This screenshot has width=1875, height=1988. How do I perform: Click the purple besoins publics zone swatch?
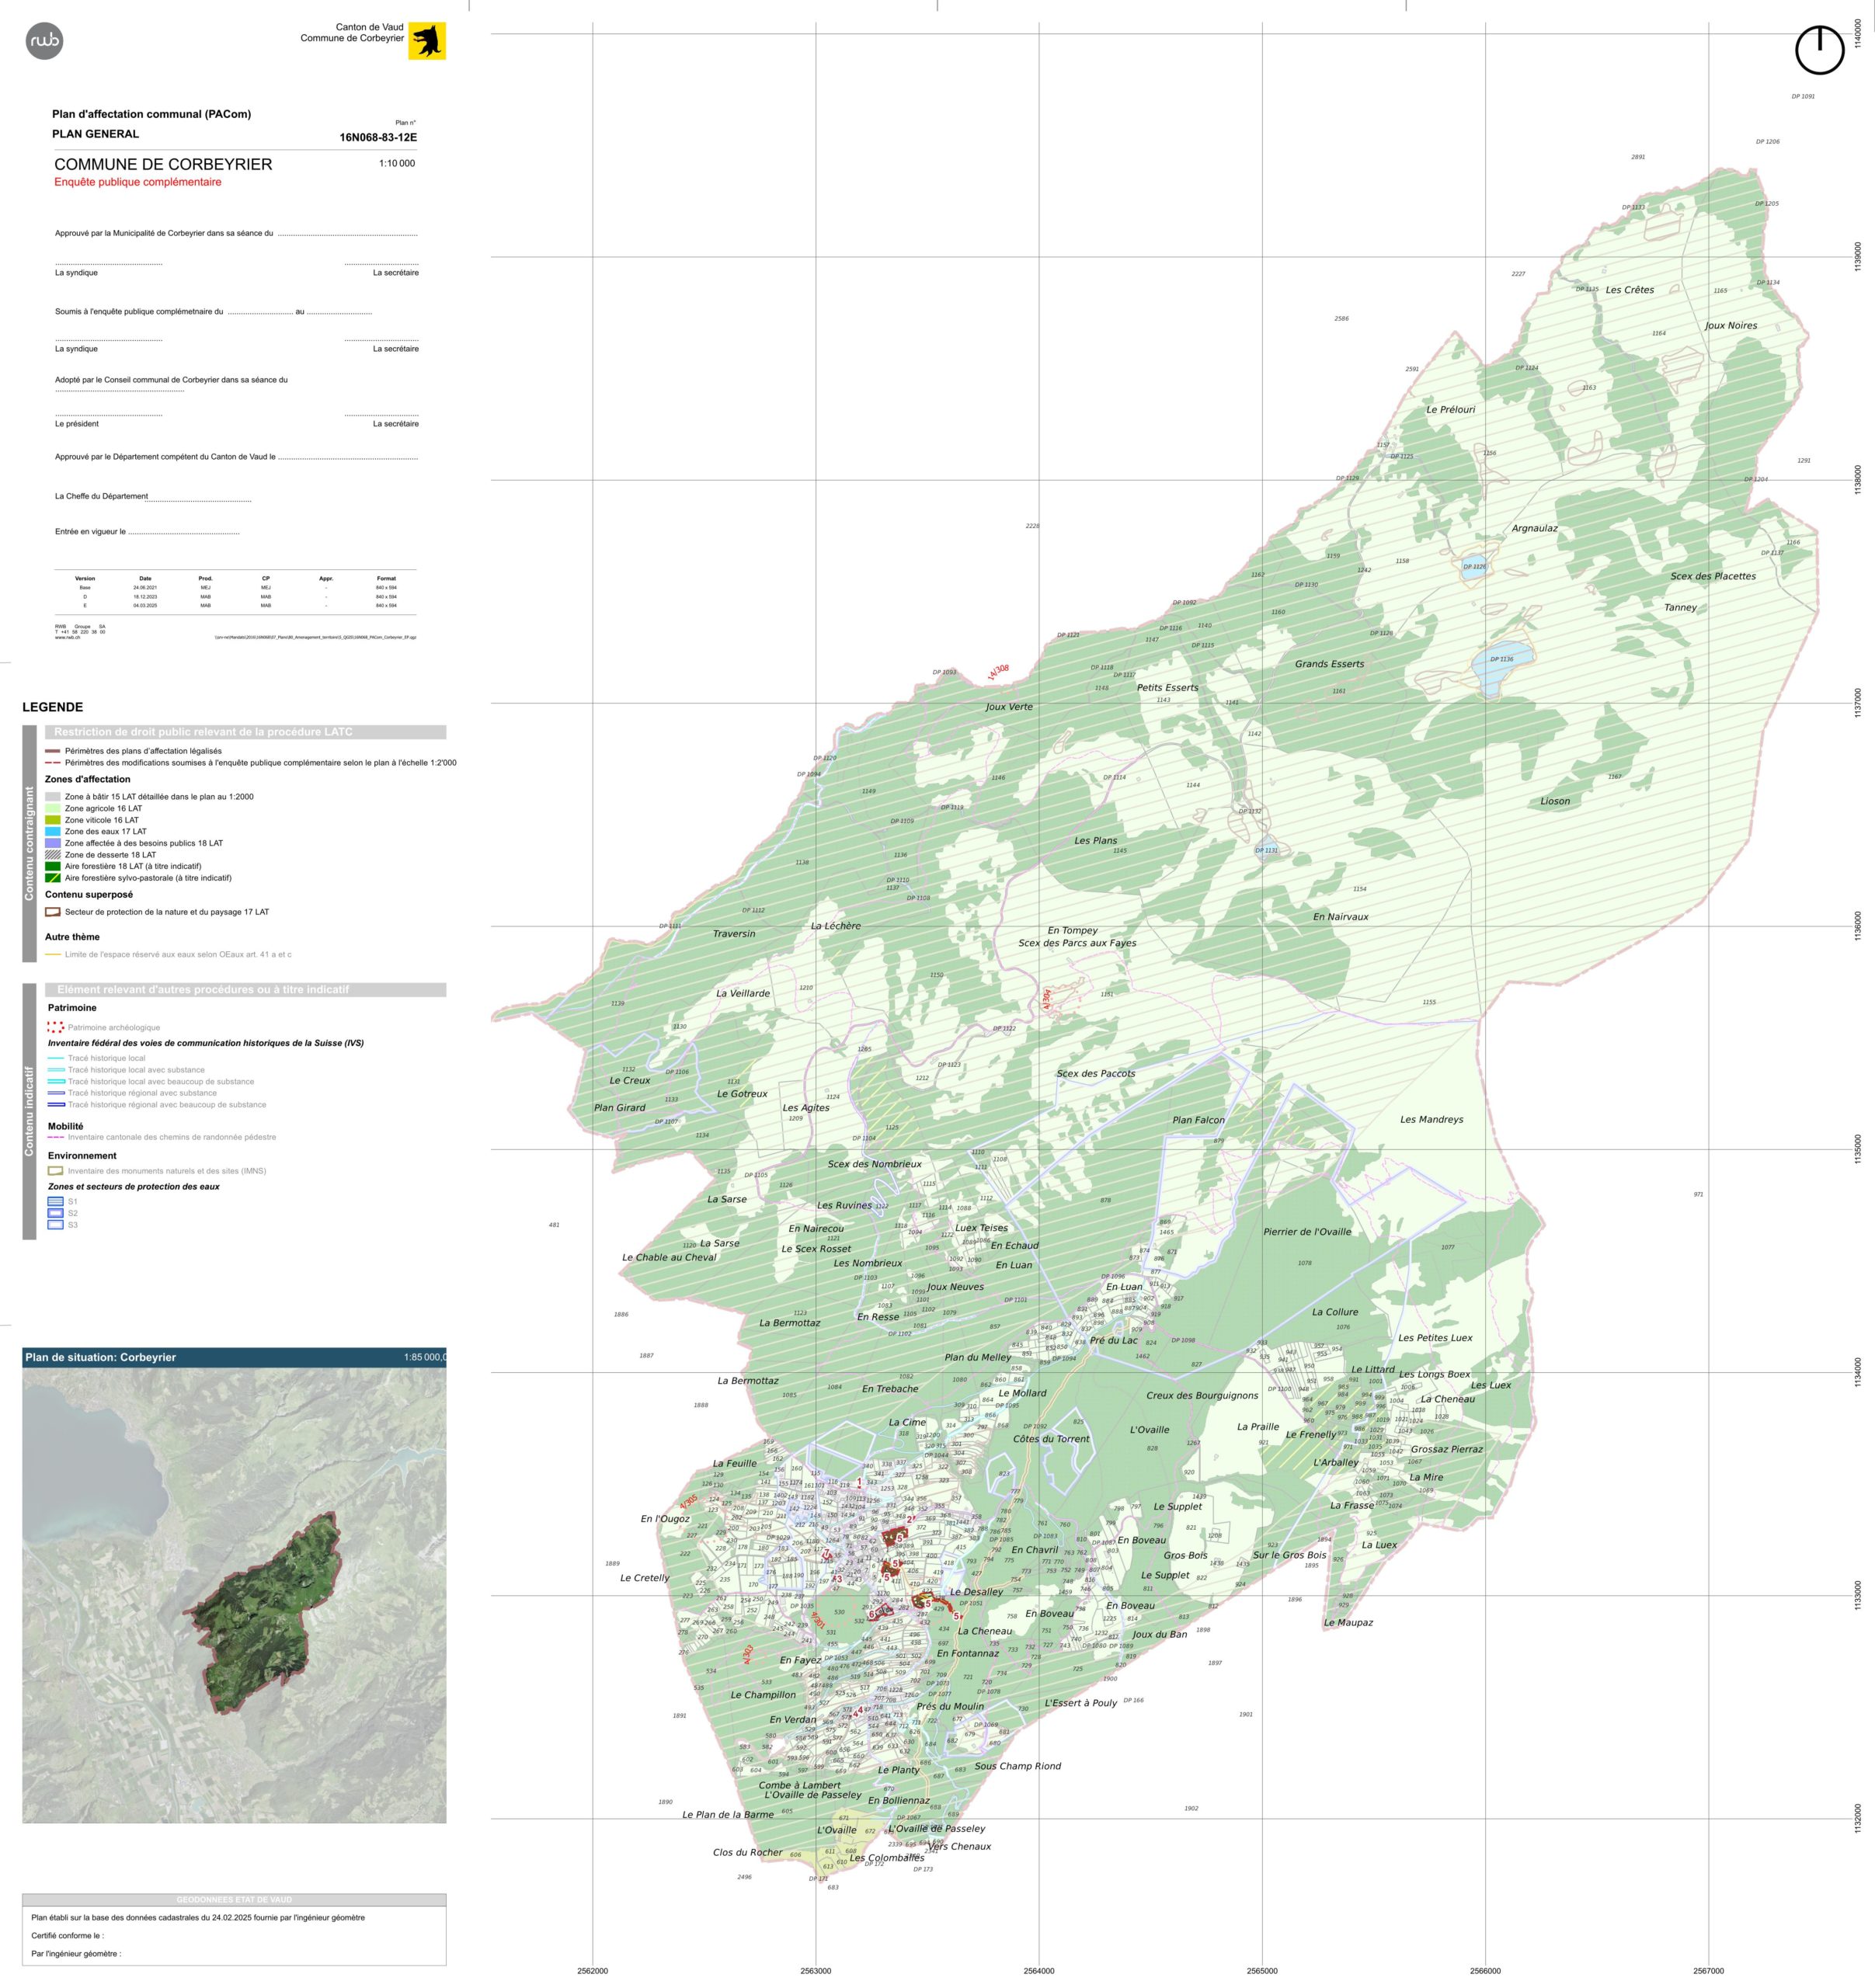pos(53,843)
